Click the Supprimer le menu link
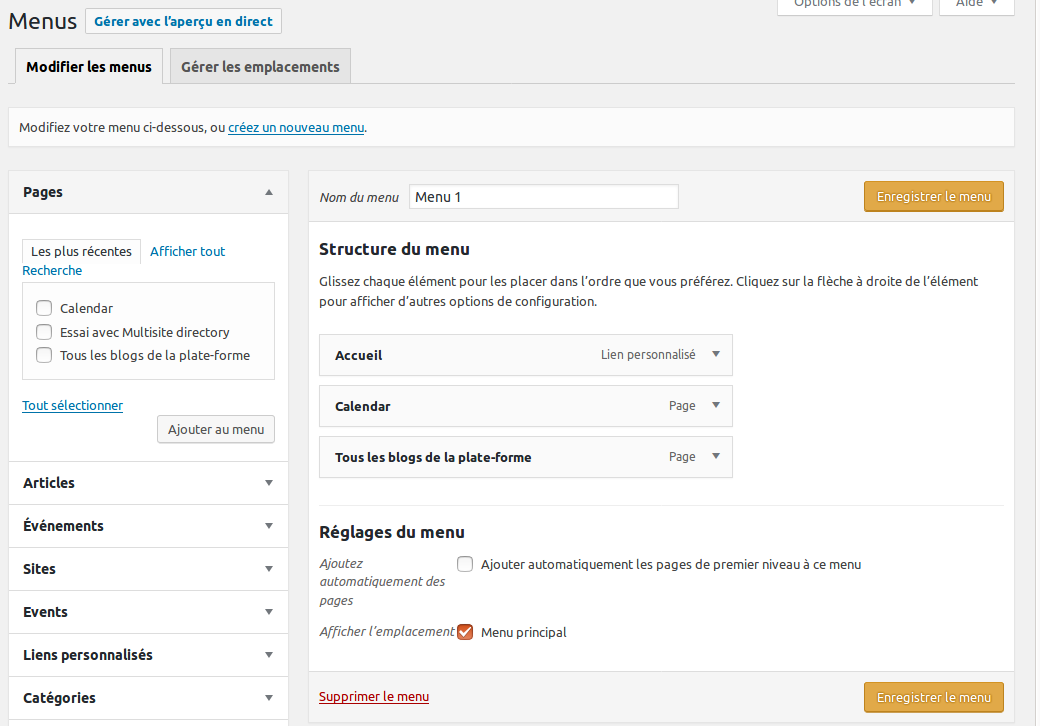 (x=374, y=697)
